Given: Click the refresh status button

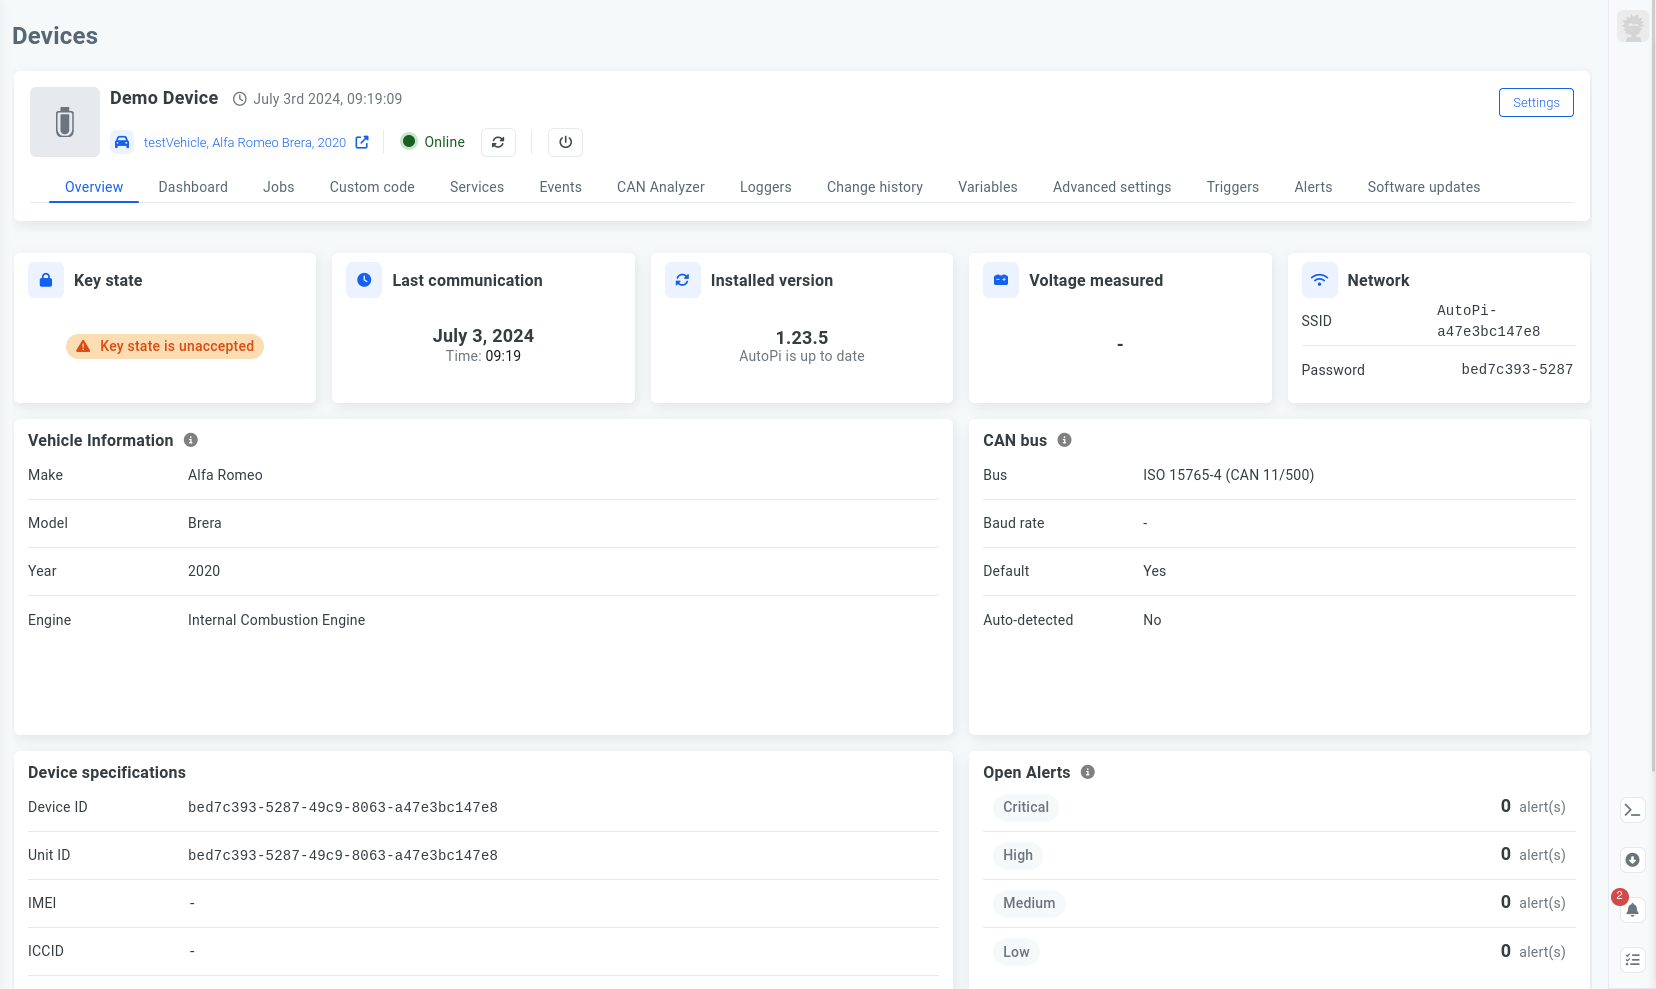Looking at the screenshot, I should [498, 142].
